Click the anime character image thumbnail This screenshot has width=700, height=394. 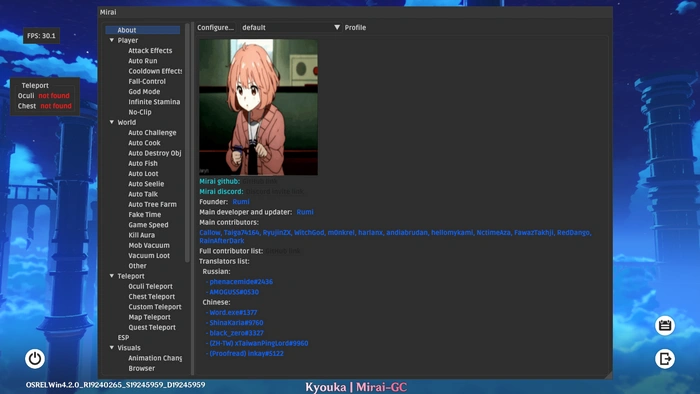(x=258, y=107)
